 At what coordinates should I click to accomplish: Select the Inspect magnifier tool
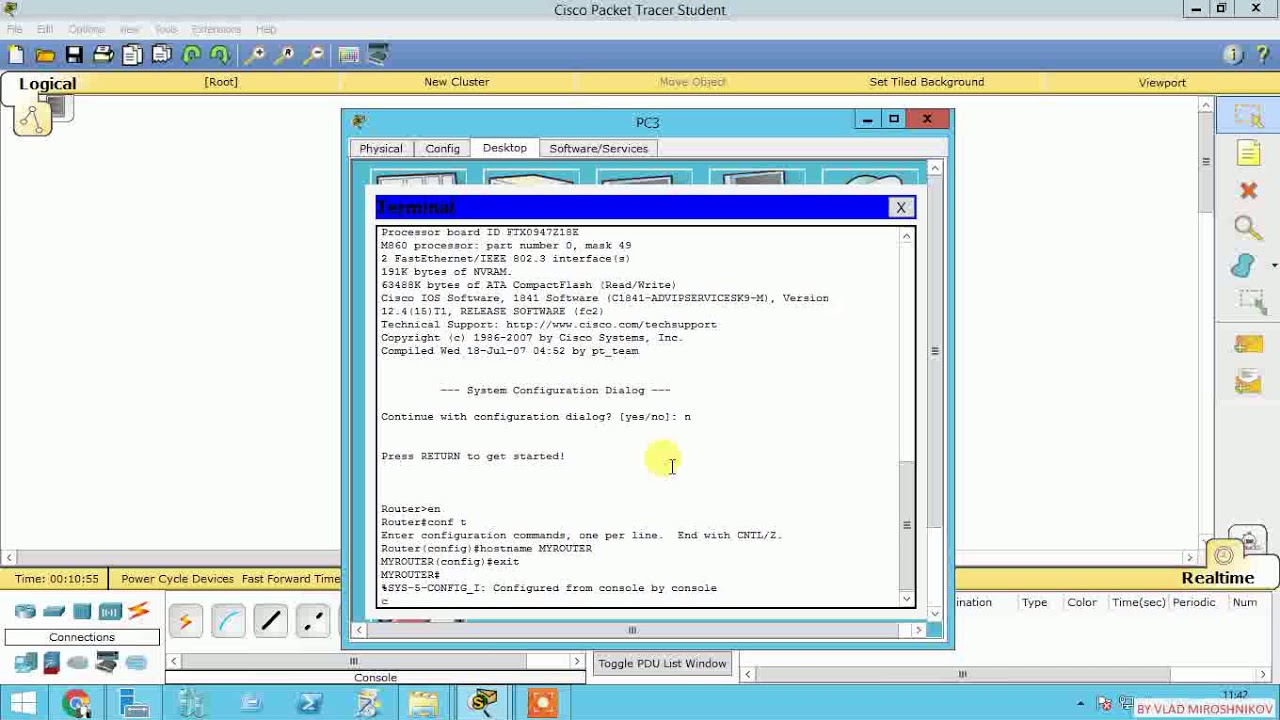click(1247, 228)
